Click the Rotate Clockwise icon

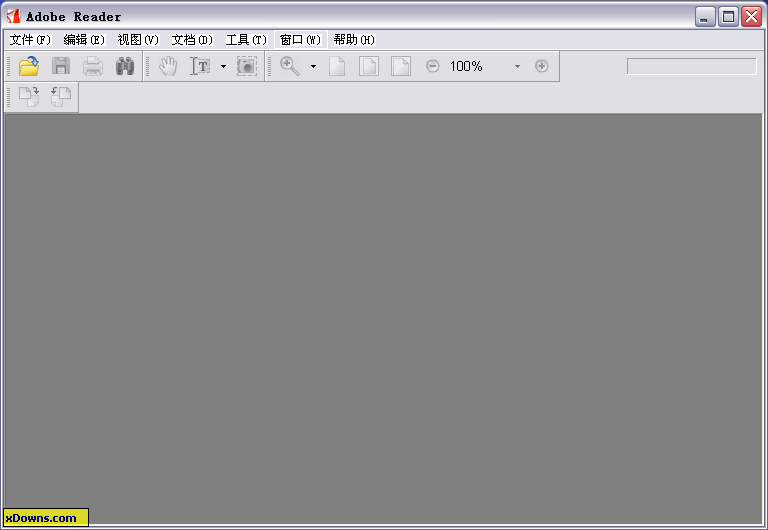pos(29,96)
